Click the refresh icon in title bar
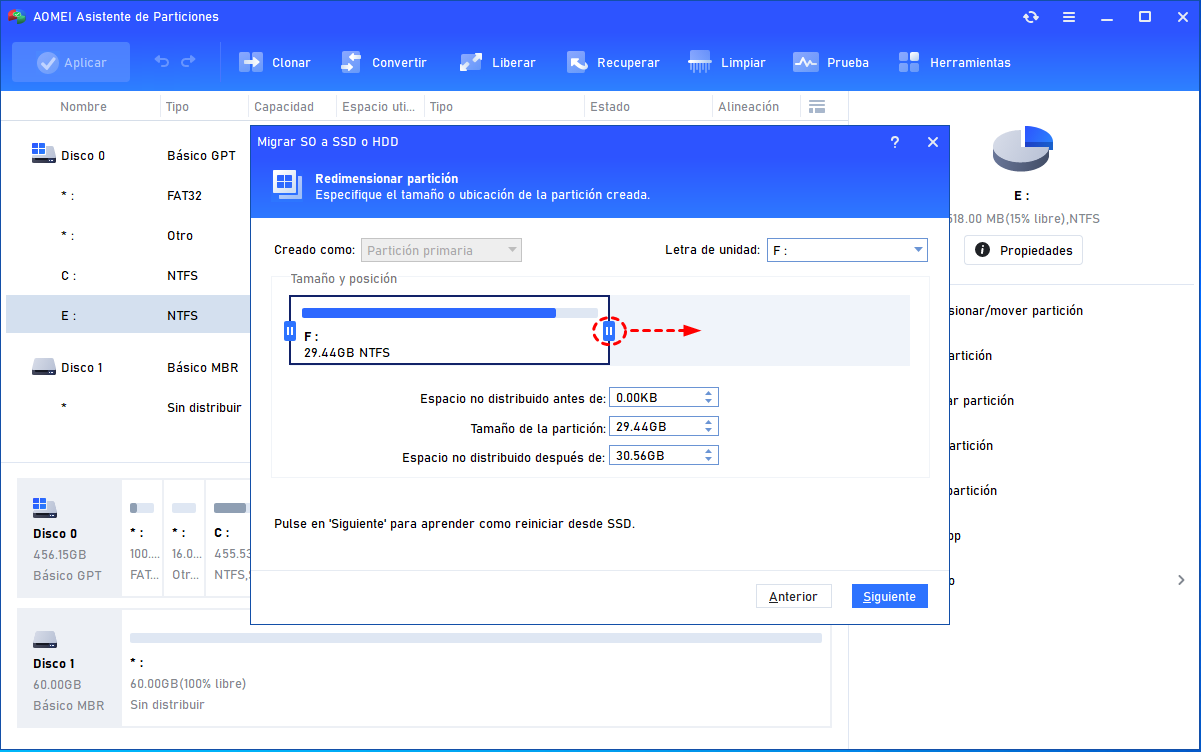The width and height of the screenshot is (1201, 752). (1030, 17)
